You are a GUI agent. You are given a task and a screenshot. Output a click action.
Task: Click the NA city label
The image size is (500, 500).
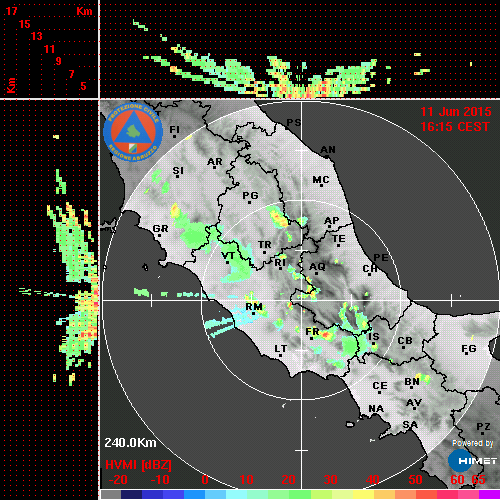(376, 409)
